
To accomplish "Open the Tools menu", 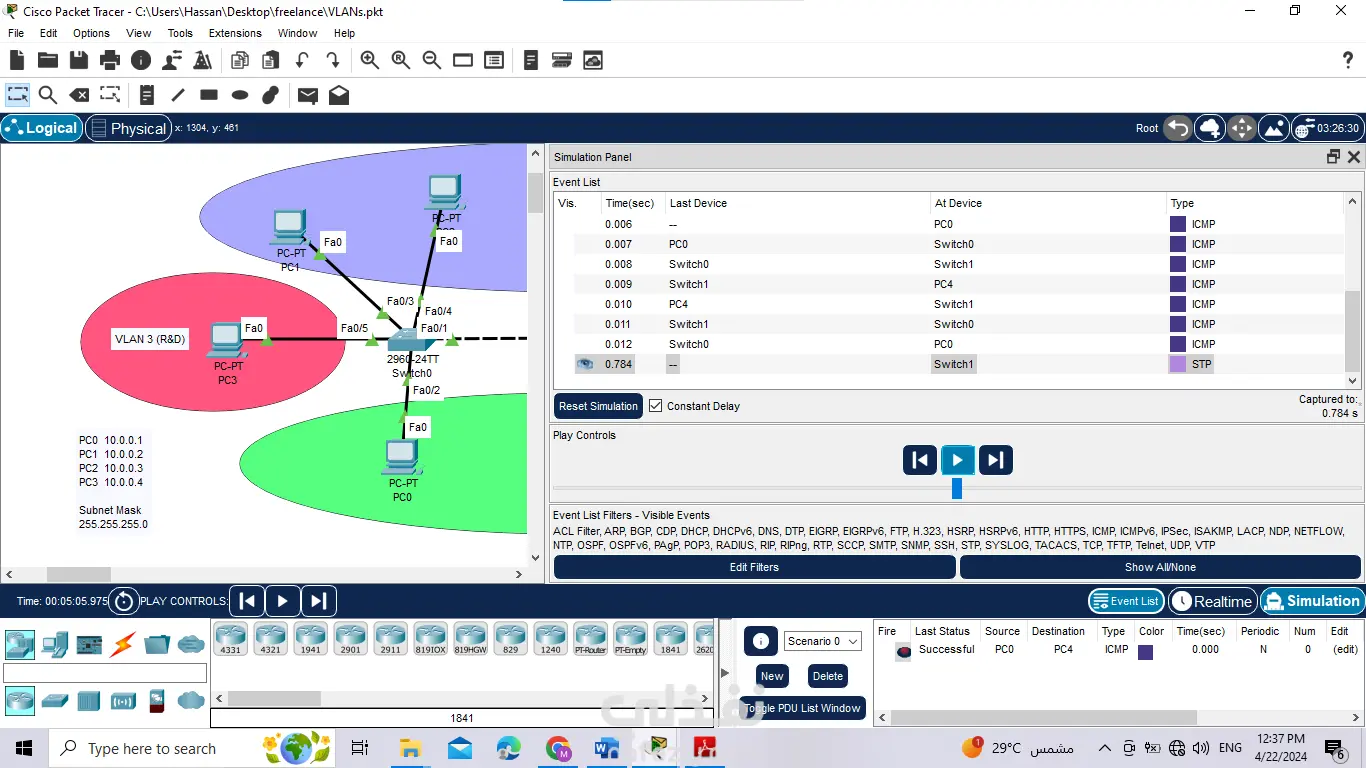I will coord(180,33).
